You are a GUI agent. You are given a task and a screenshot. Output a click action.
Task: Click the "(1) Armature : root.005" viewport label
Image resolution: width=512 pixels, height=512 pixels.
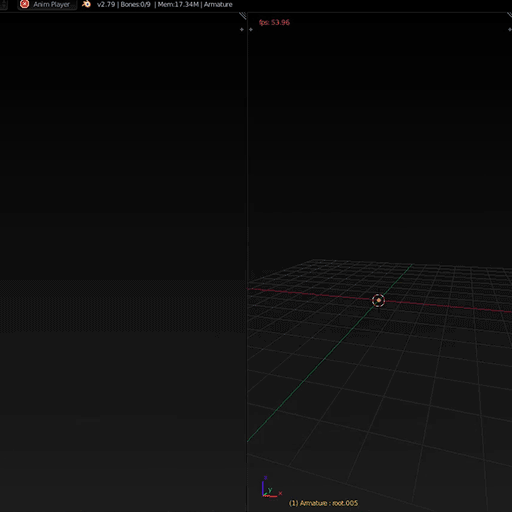point(323,503)
